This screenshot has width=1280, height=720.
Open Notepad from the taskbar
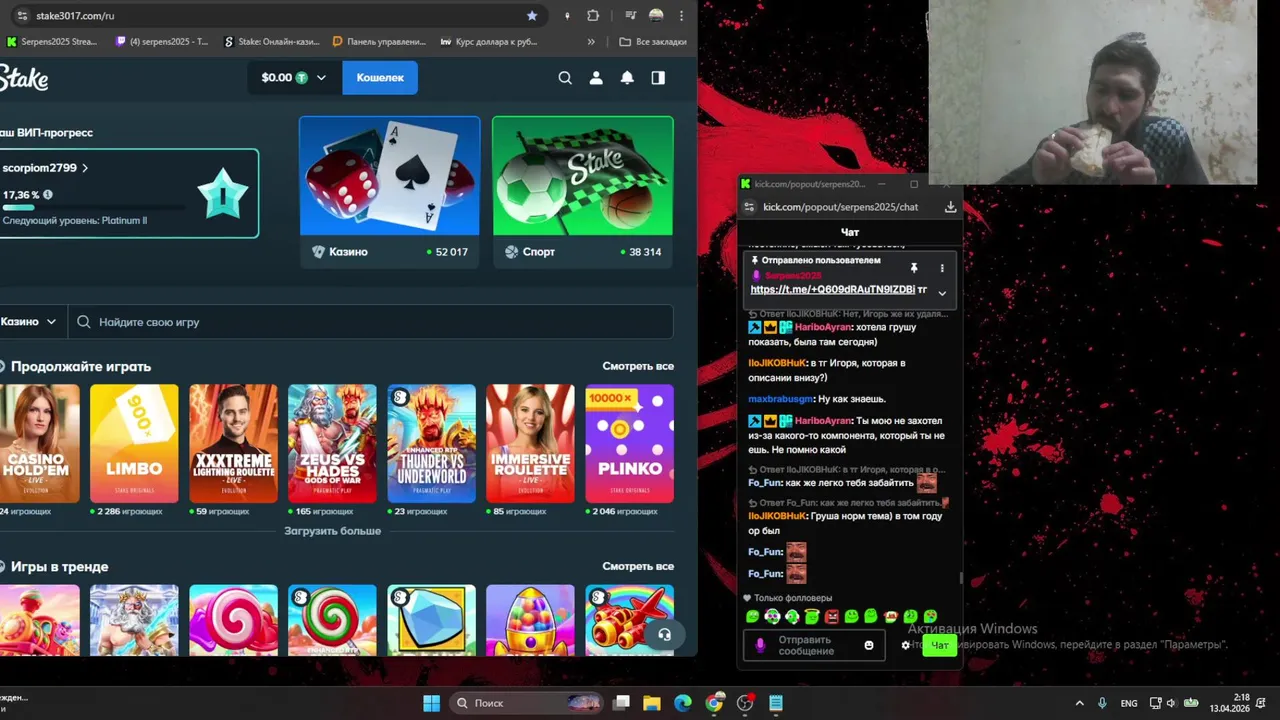[x=776, y=703]
